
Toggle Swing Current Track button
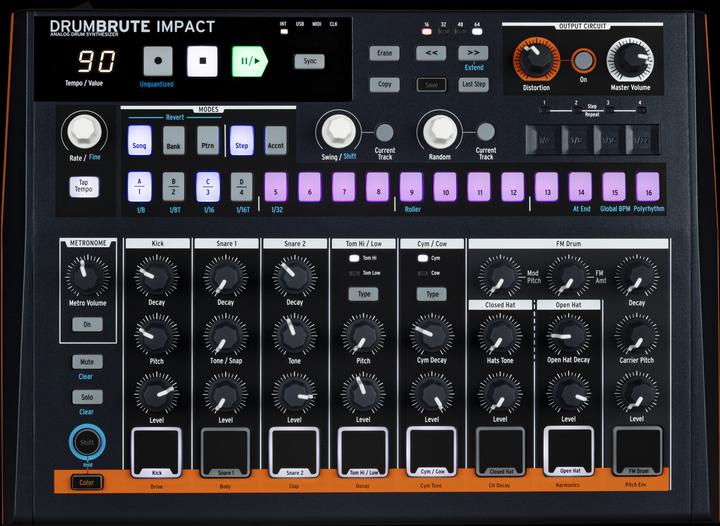coord(385,133)
